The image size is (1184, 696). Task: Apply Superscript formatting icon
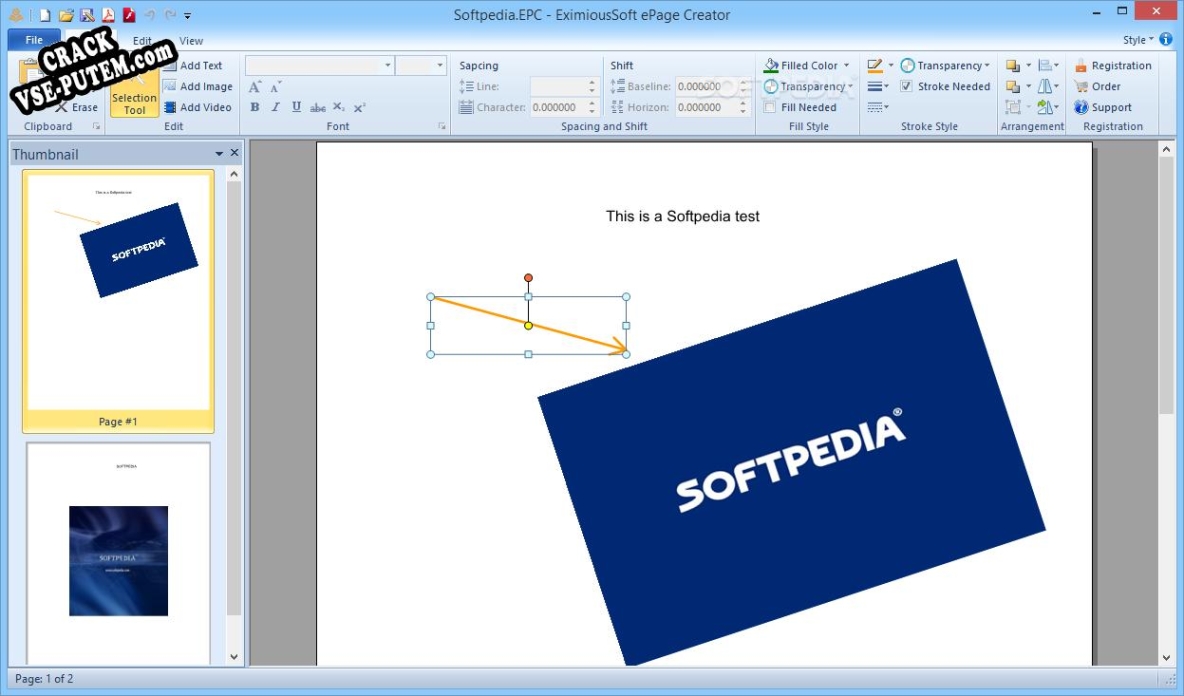coord(359,107)
